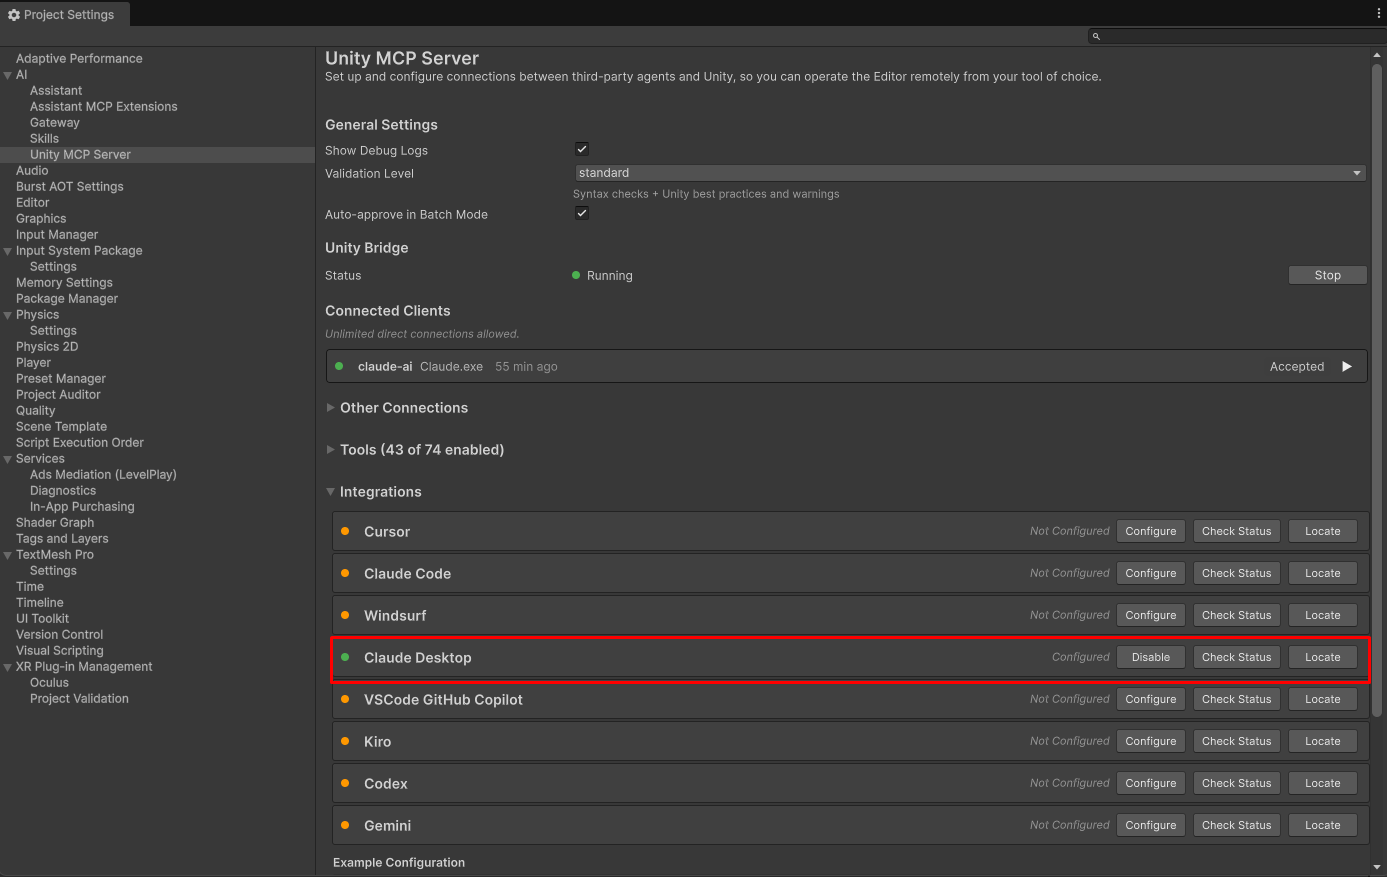The width and height of the screenshot is (1387, 877).
Task: Open Player settings
Action: (x=33, y=363)
